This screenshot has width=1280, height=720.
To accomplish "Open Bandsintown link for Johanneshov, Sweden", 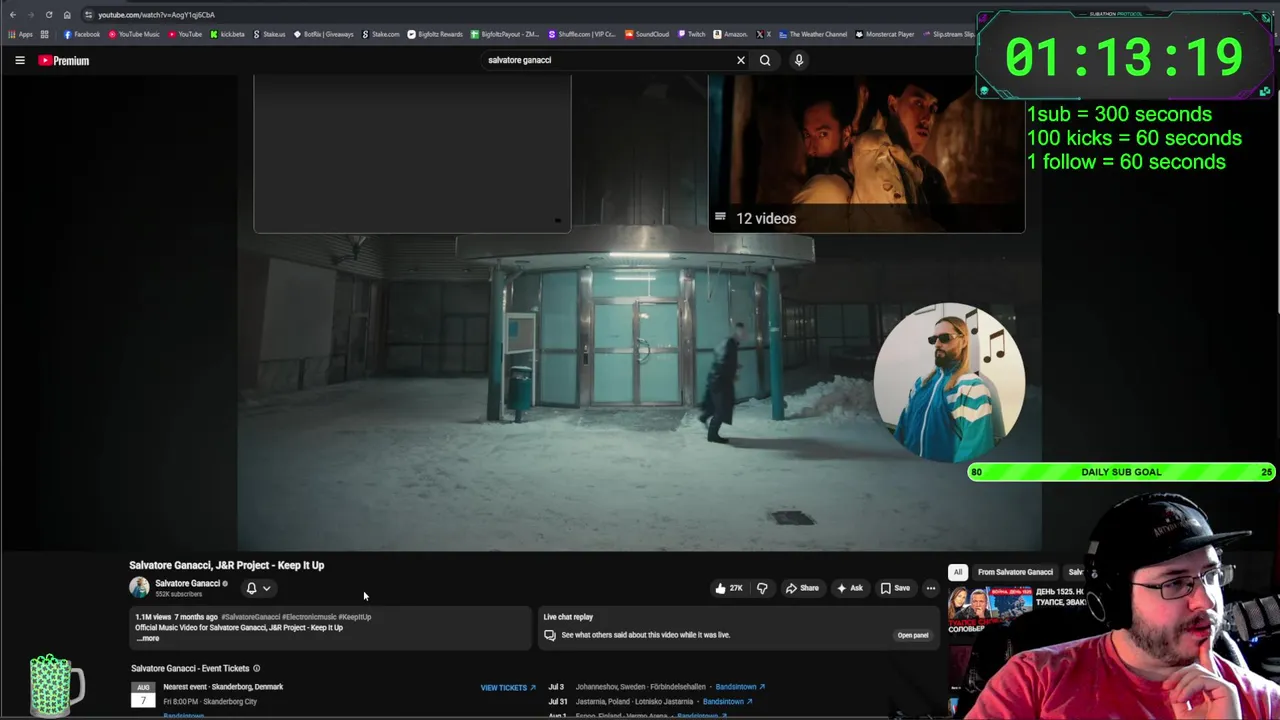I will pyautogui.click(x=740, y=687).
